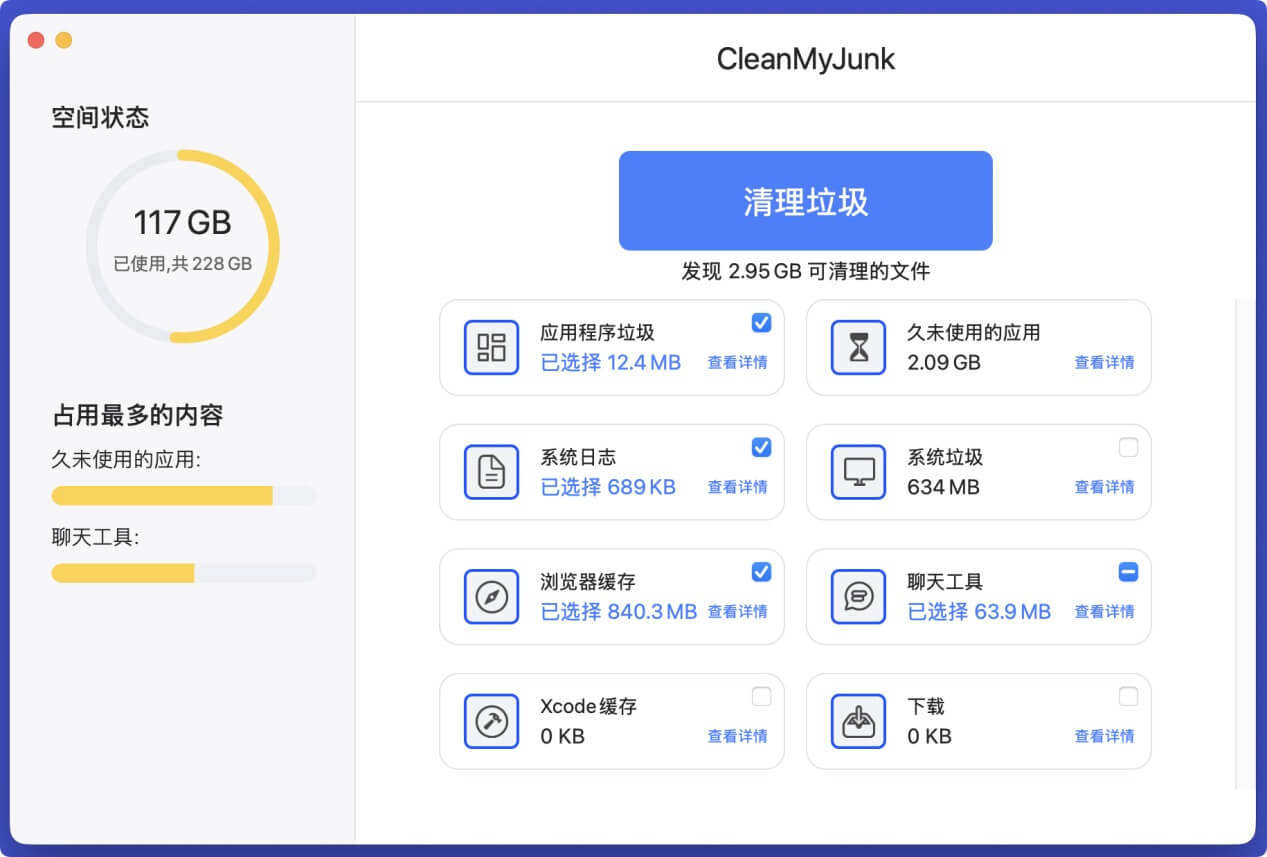The image size is (1267, 857).
Task: Toggle the 聊天工具 partially selected checkbox
Action: [1128, 572]
